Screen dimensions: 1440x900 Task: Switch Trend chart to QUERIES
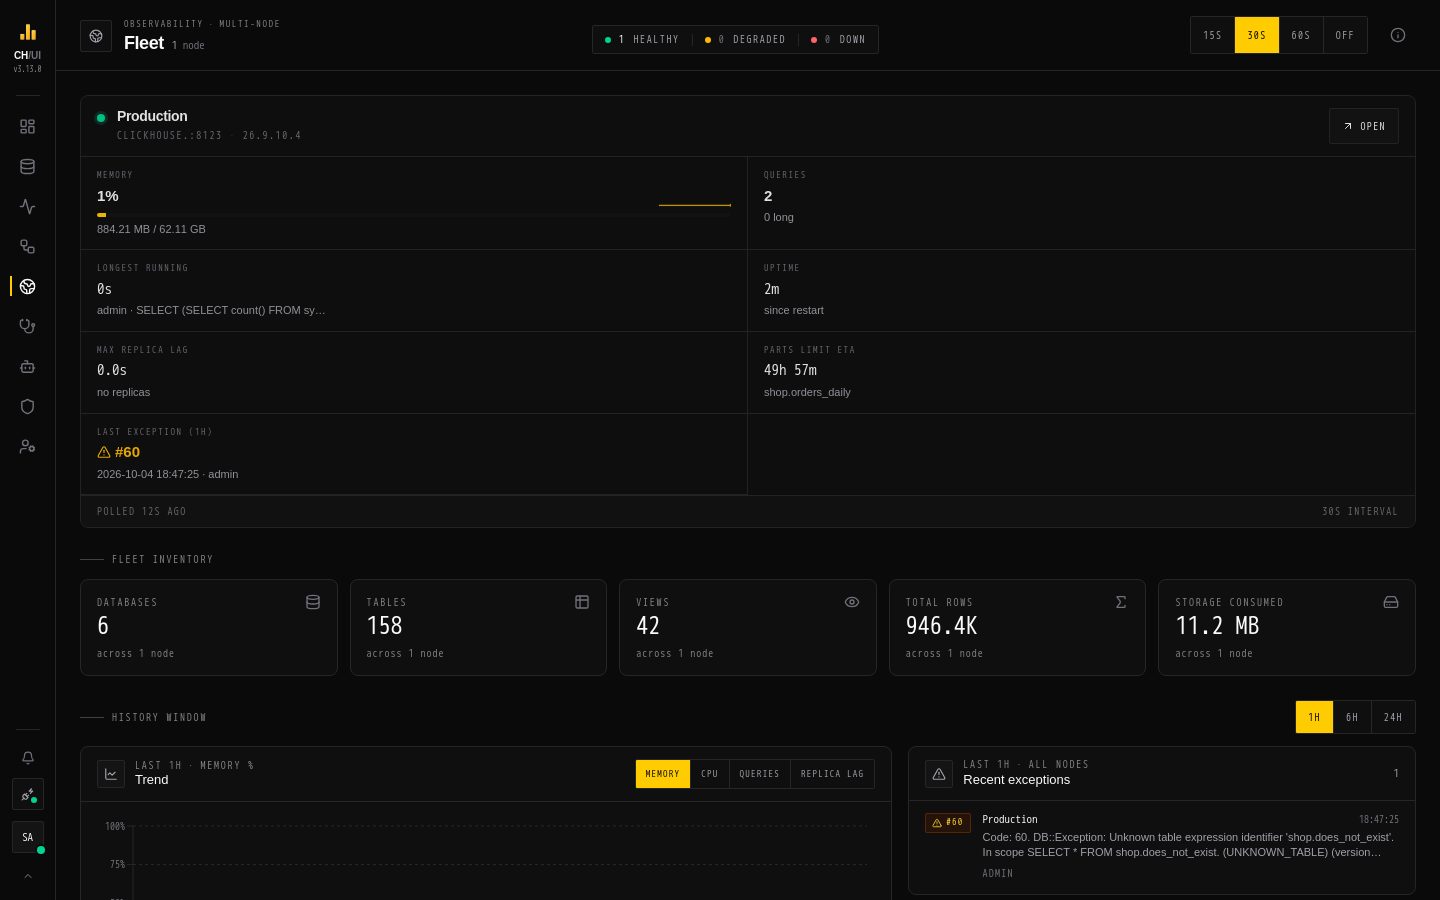point(759,774)
